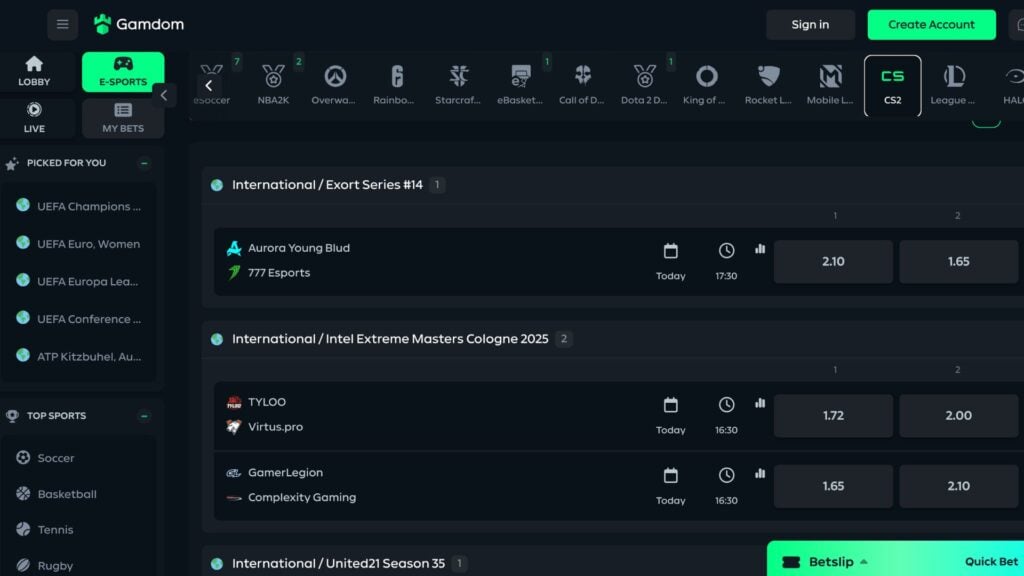This screenshot has width=1024, height=576.
Task: Select the League of Legends category icon
Action: pos(953,85)
